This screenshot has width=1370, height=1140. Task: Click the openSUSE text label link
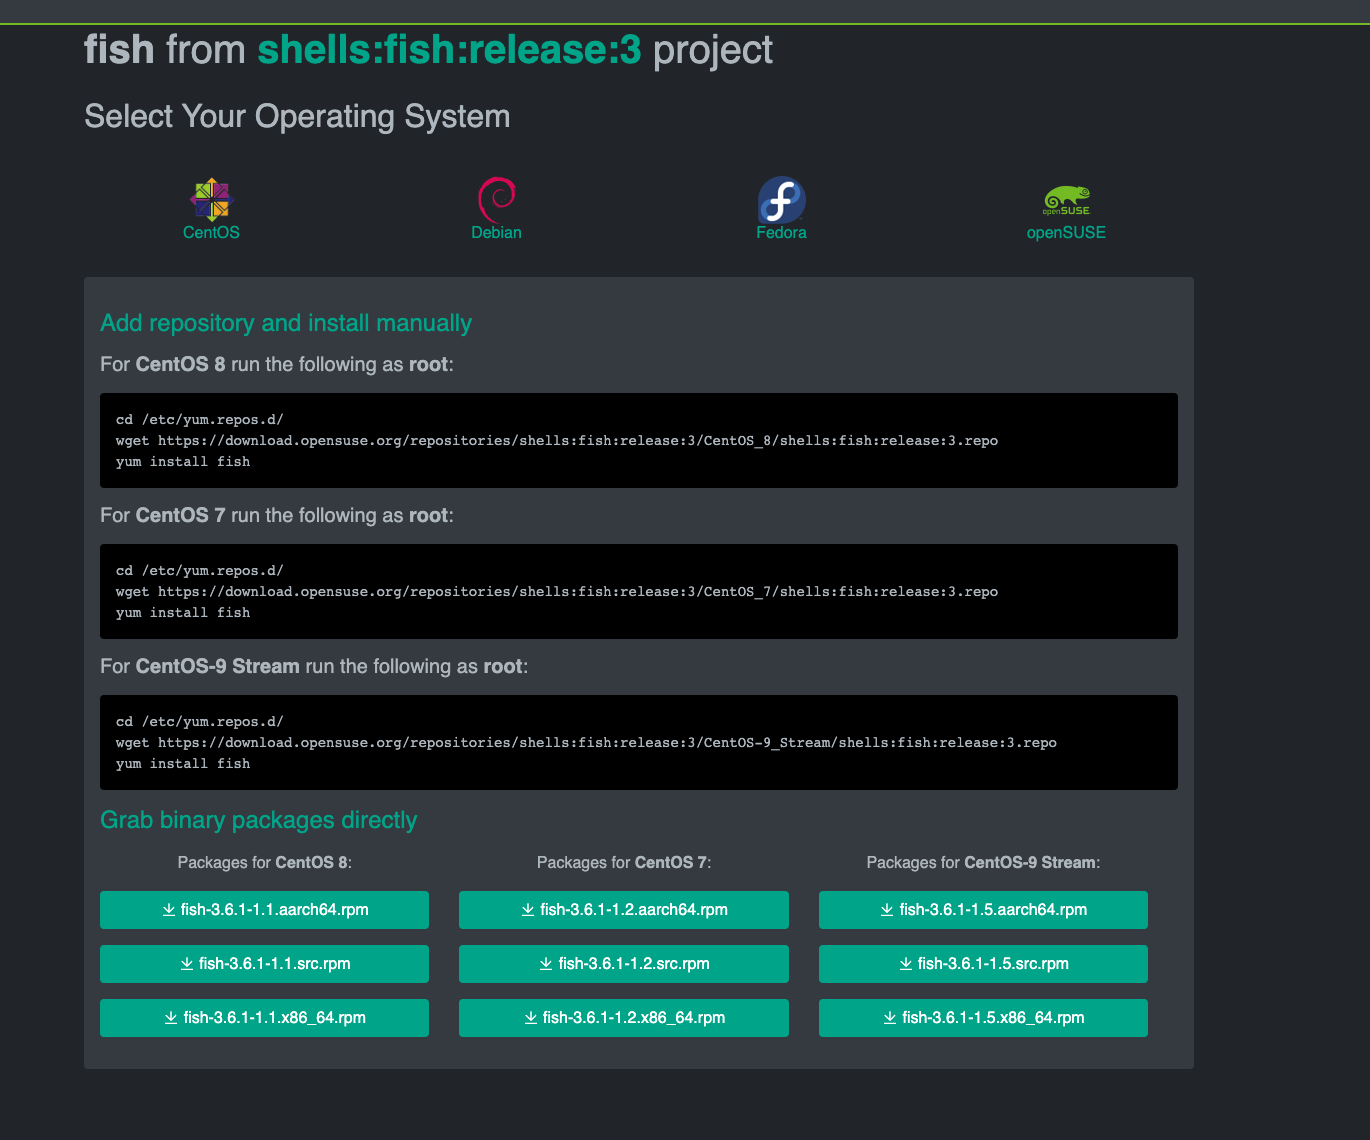coord(1066,232)
